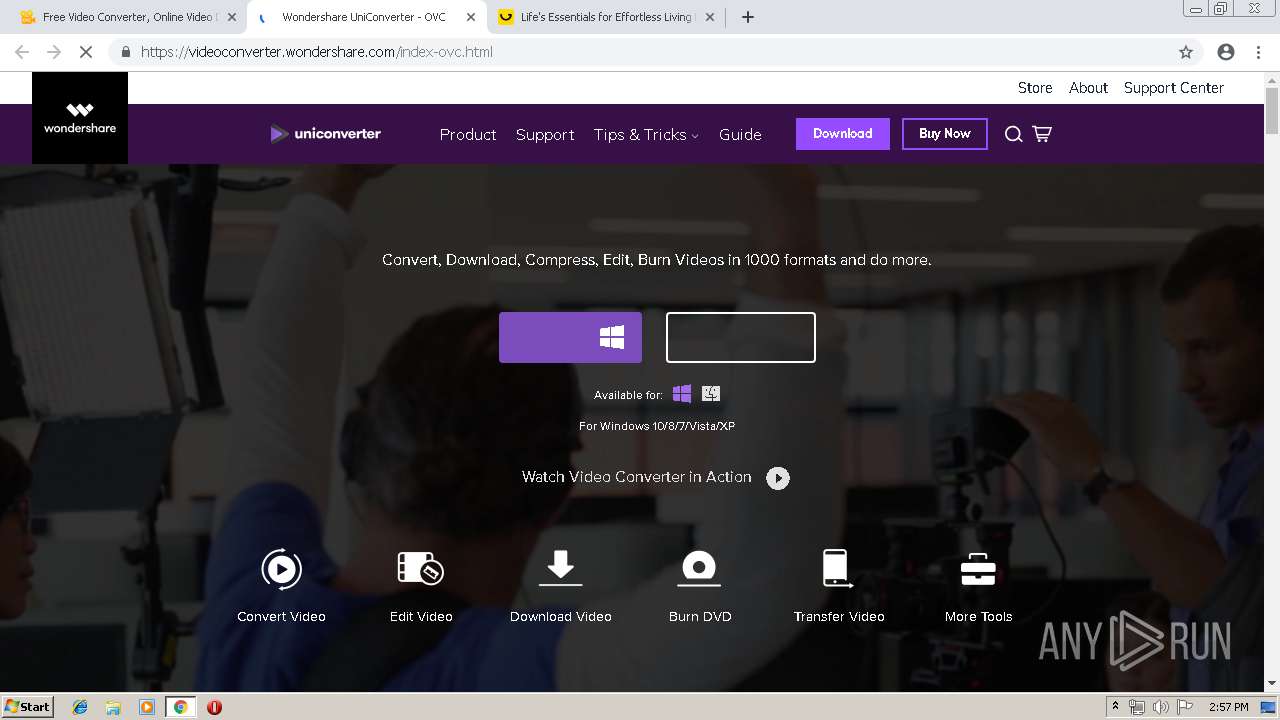The height and width of the screenshot is (720, 1280).
Task: Open the Product menu item
Action: tap(468, 134)
